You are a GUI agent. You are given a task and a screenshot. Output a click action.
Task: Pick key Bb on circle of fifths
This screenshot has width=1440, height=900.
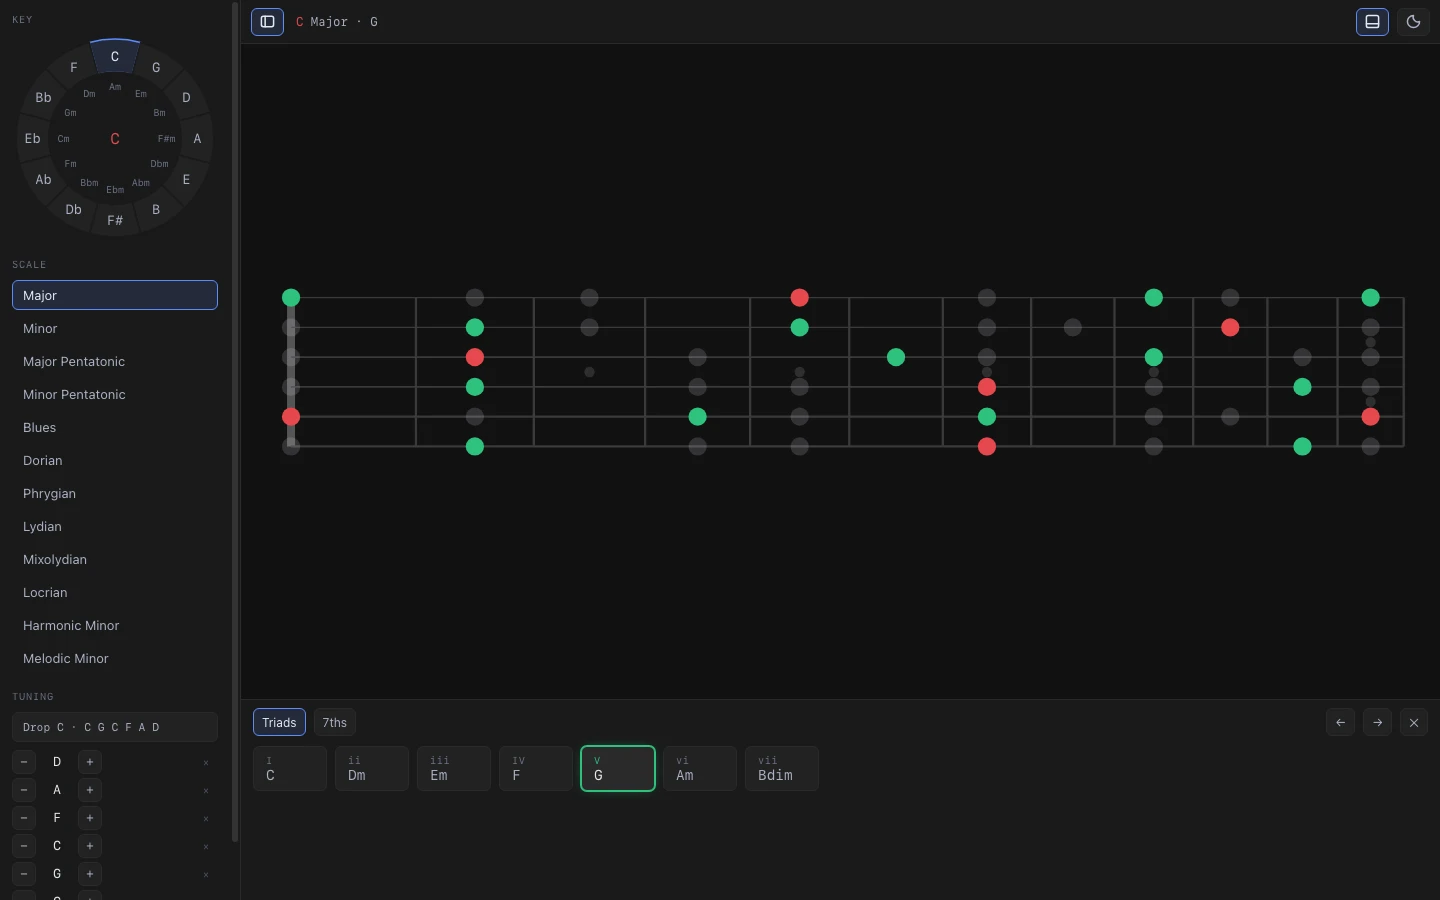(x=44, y=97)
